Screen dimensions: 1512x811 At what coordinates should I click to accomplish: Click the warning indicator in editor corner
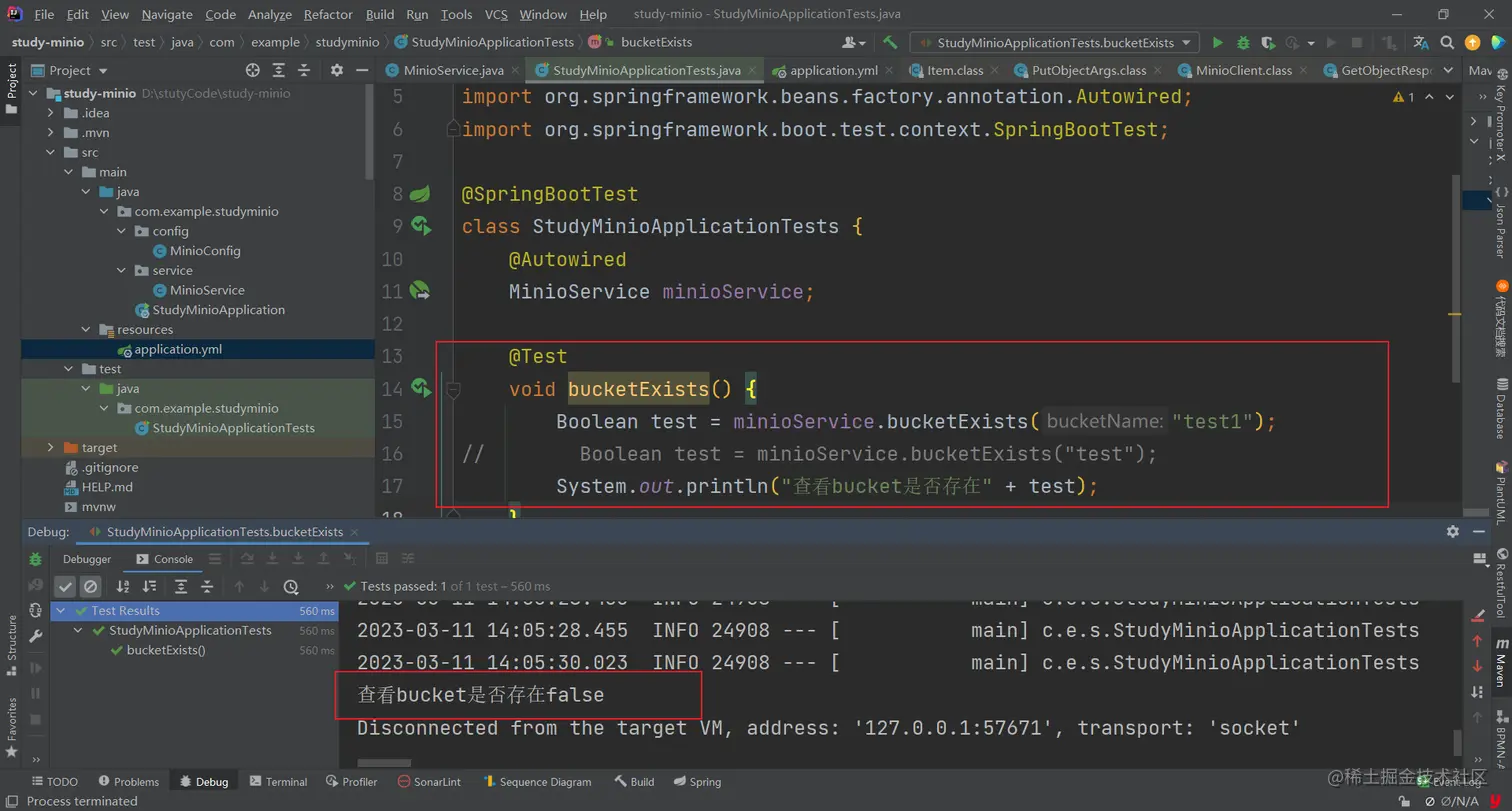pos(1404,97)
